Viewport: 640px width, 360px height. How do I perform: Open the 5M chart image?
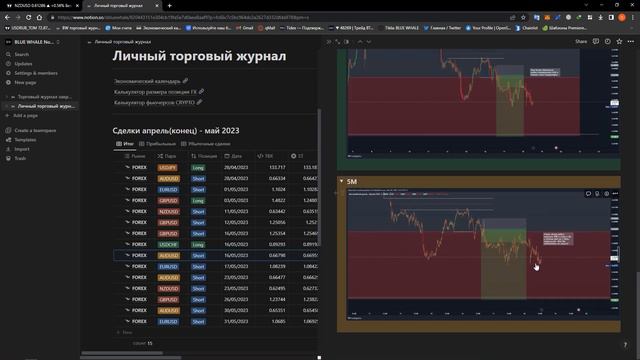tap(483, 255)
